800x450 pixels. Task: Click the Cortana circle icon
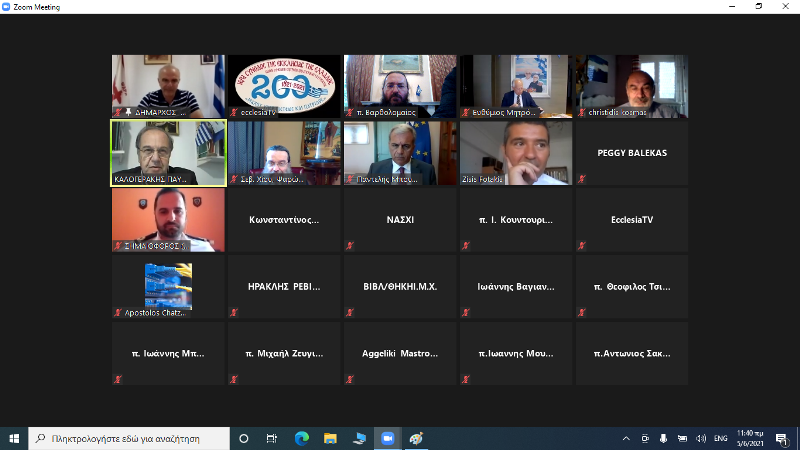pyautogui.click(x=243, y=438)
